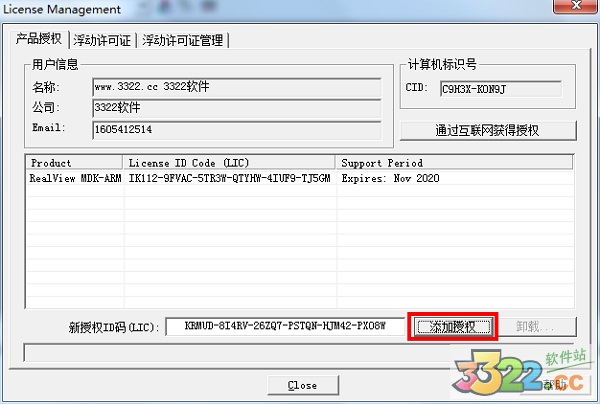This screenshot has height=404, width=600.
Task: Close the License Management window
Action: click(x=575, y=6)
